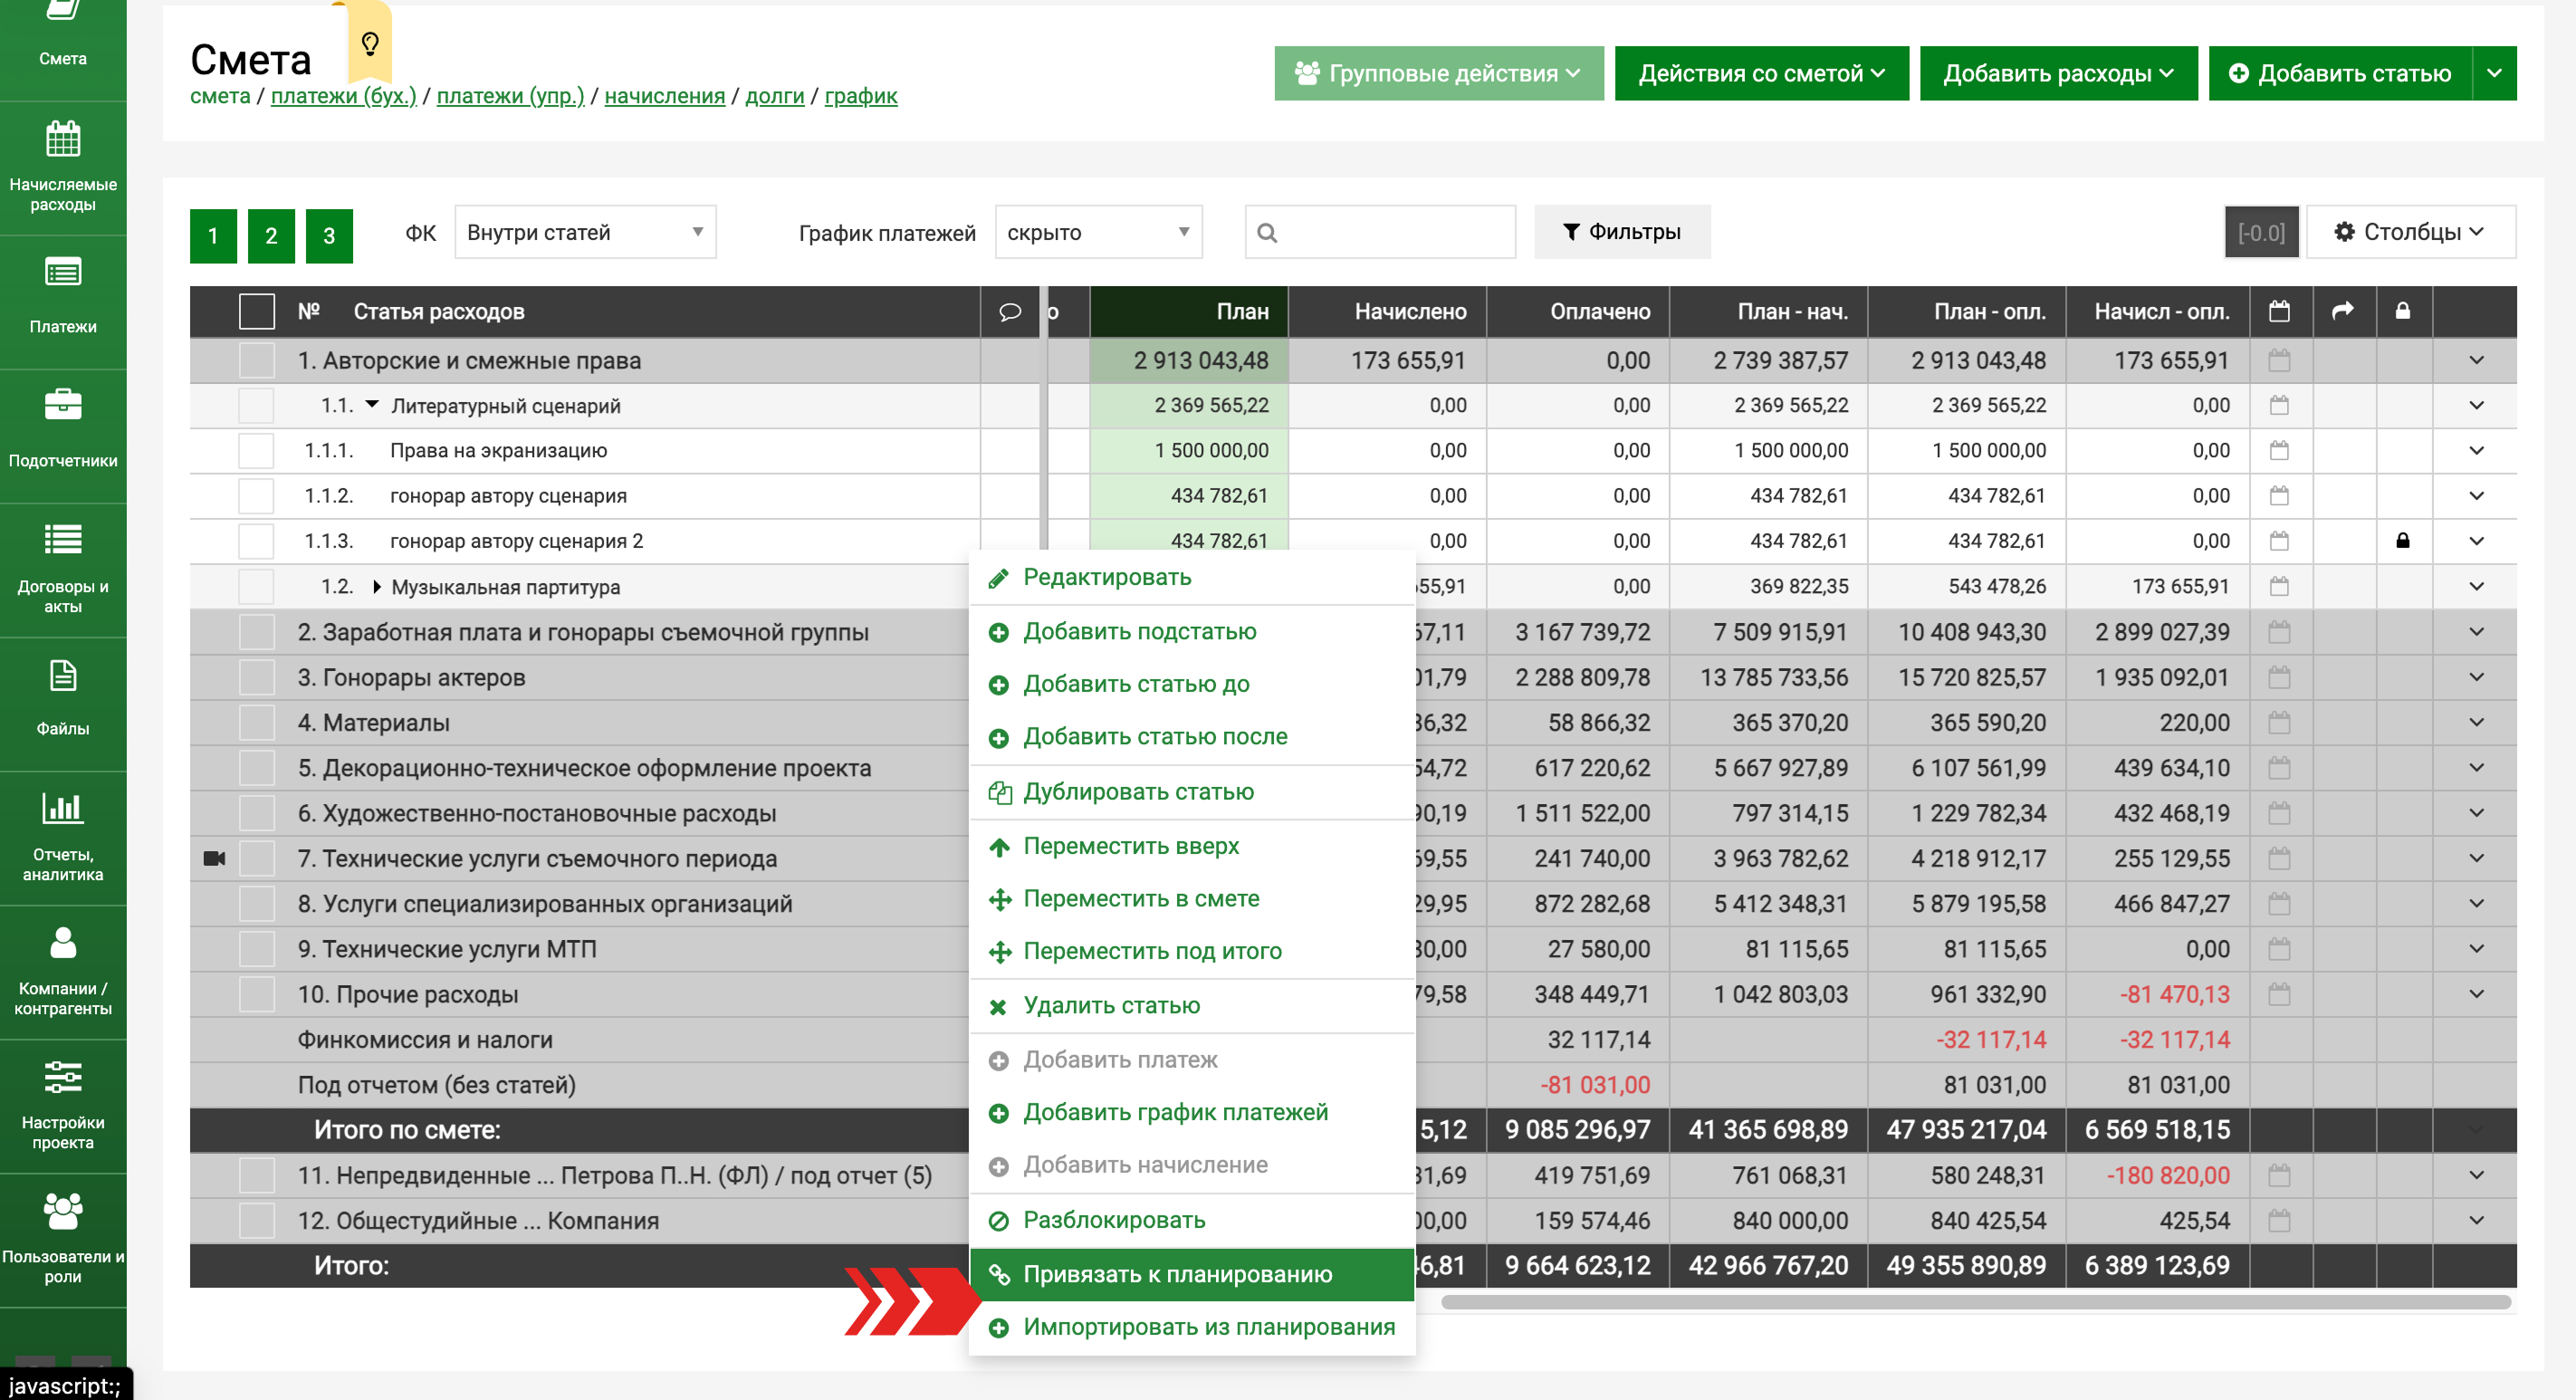Click lock icon on row 1.1.3
This screenshot has height=1400, width=2576.
coord(2403,541)
